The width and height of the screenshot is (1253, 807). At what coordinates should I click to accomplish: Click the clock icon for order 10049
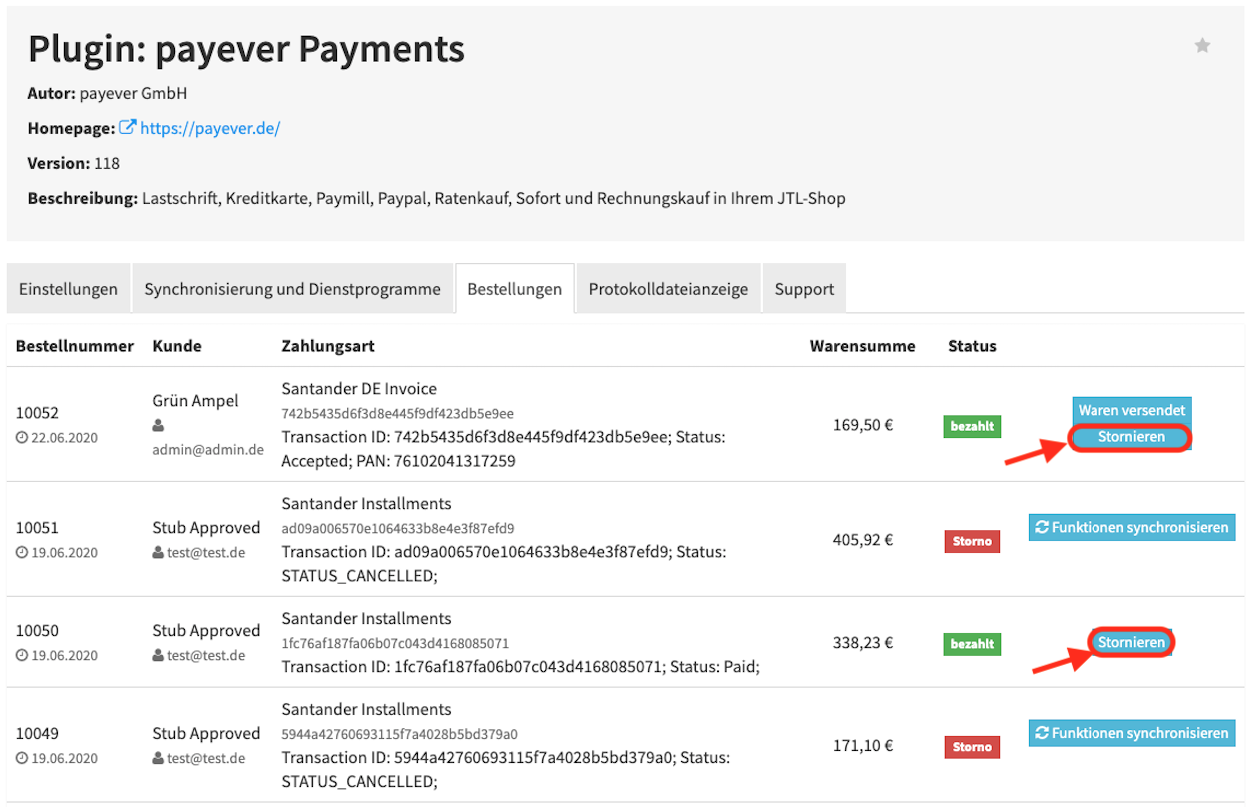[21, 759]
